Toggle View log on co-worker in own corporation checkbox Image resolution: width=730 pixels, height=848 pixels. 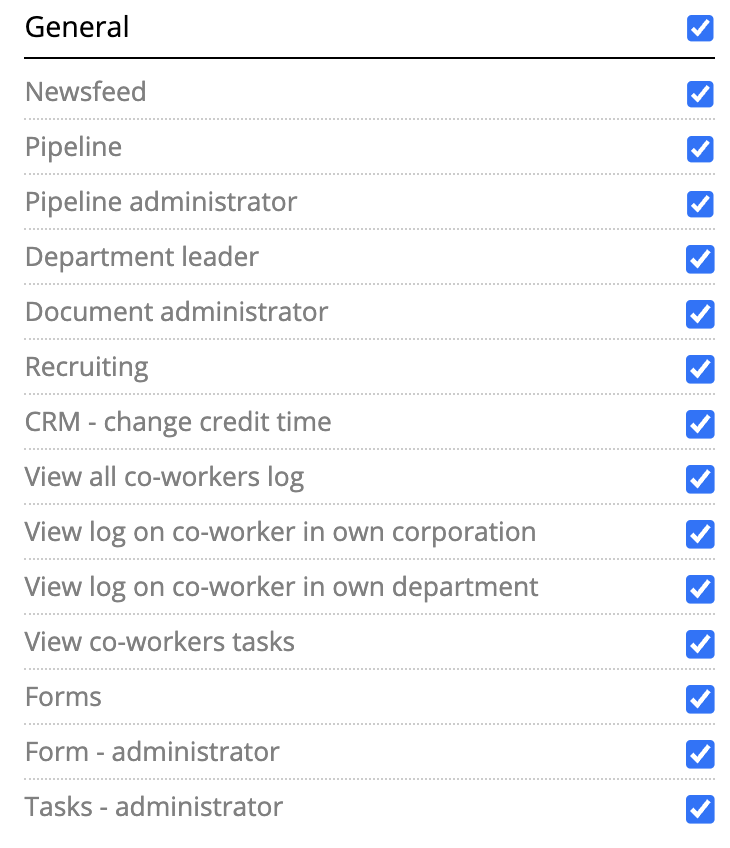tap(700, 534)
